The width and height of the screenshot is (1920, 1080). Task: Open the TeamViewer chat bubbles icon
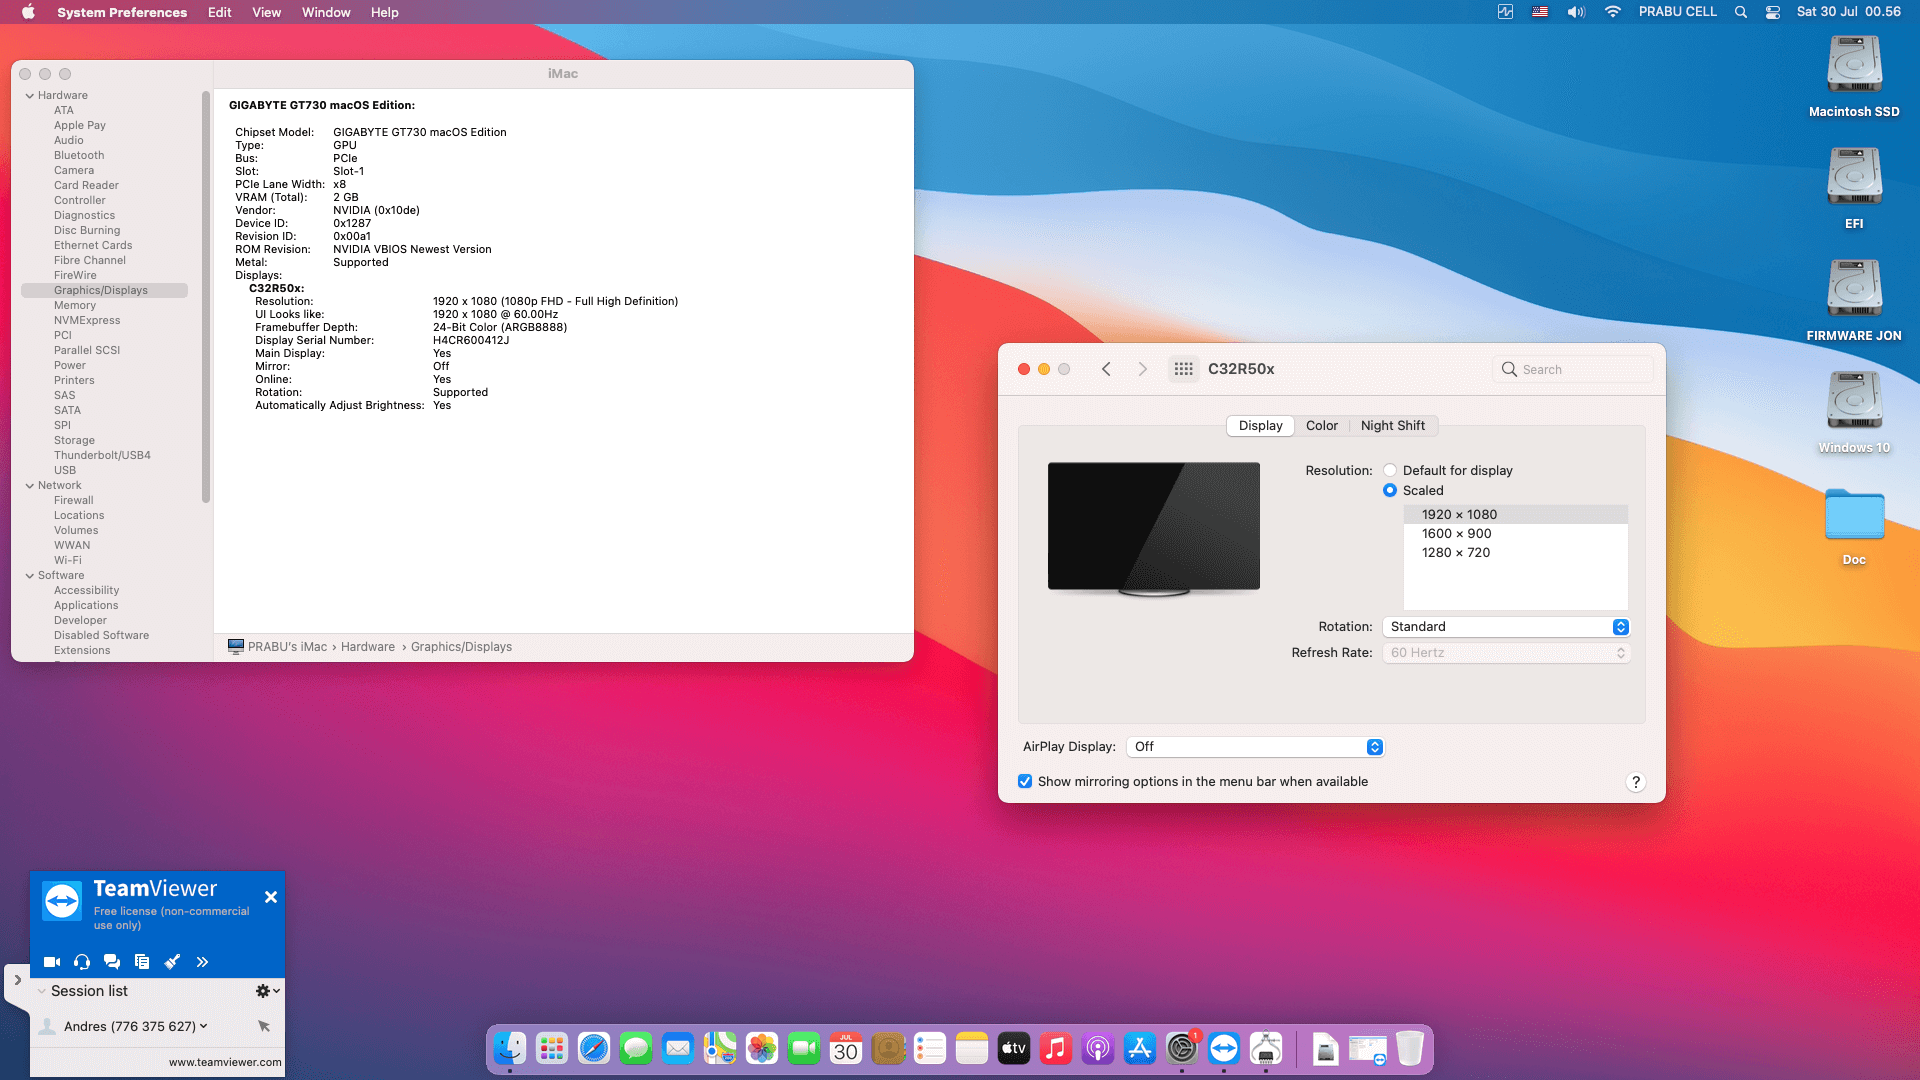pyautogui.click(x=112, y=962)
